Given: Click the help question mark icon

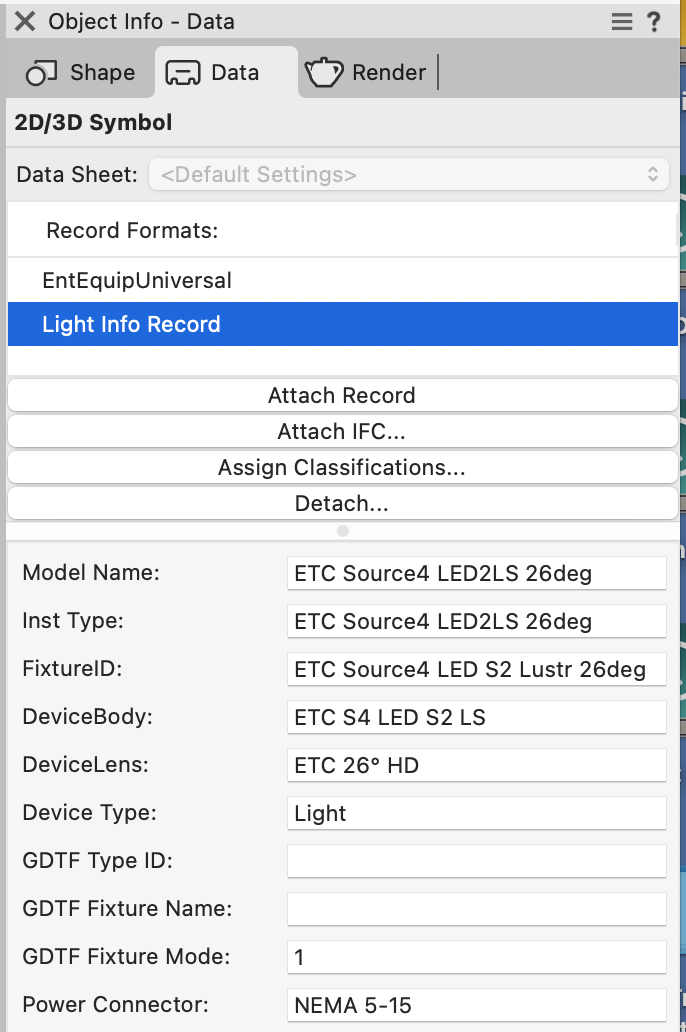Looking at the screenshot, I should click(654, 22).
